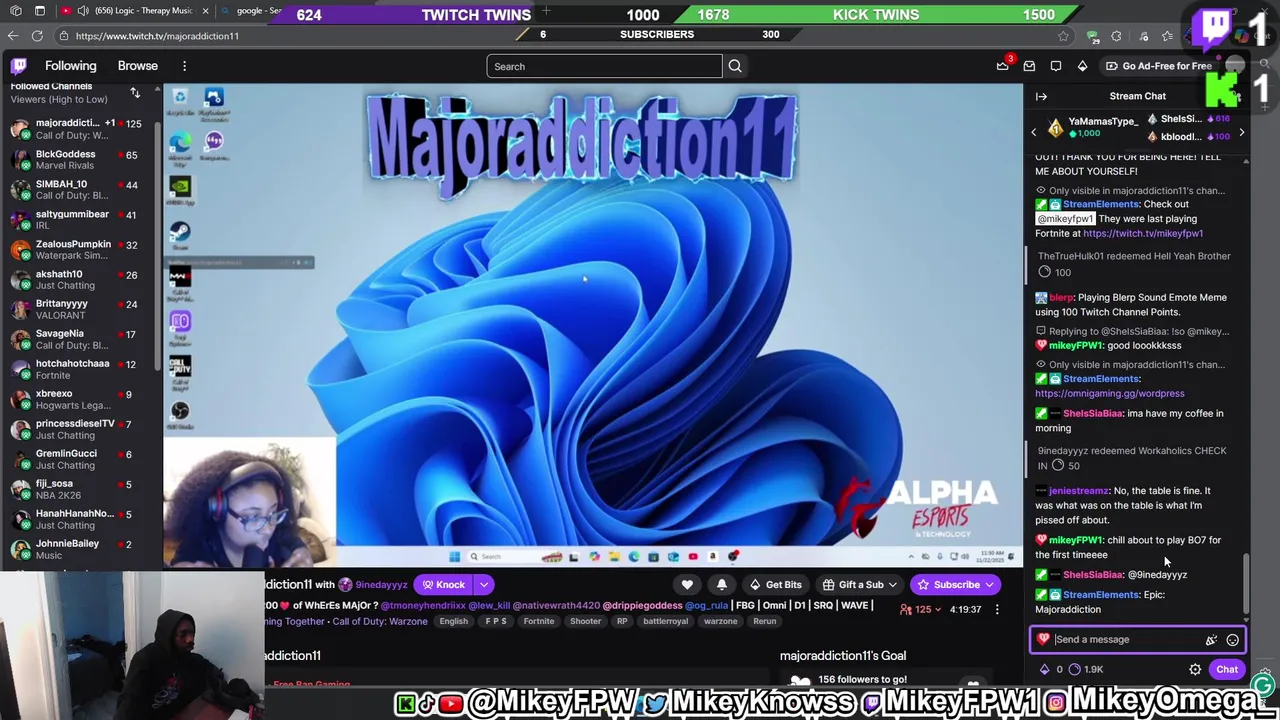Click browser back arrow
Image resolution: width=1280 pixels, height=720 pixels.
click(13, 36)
